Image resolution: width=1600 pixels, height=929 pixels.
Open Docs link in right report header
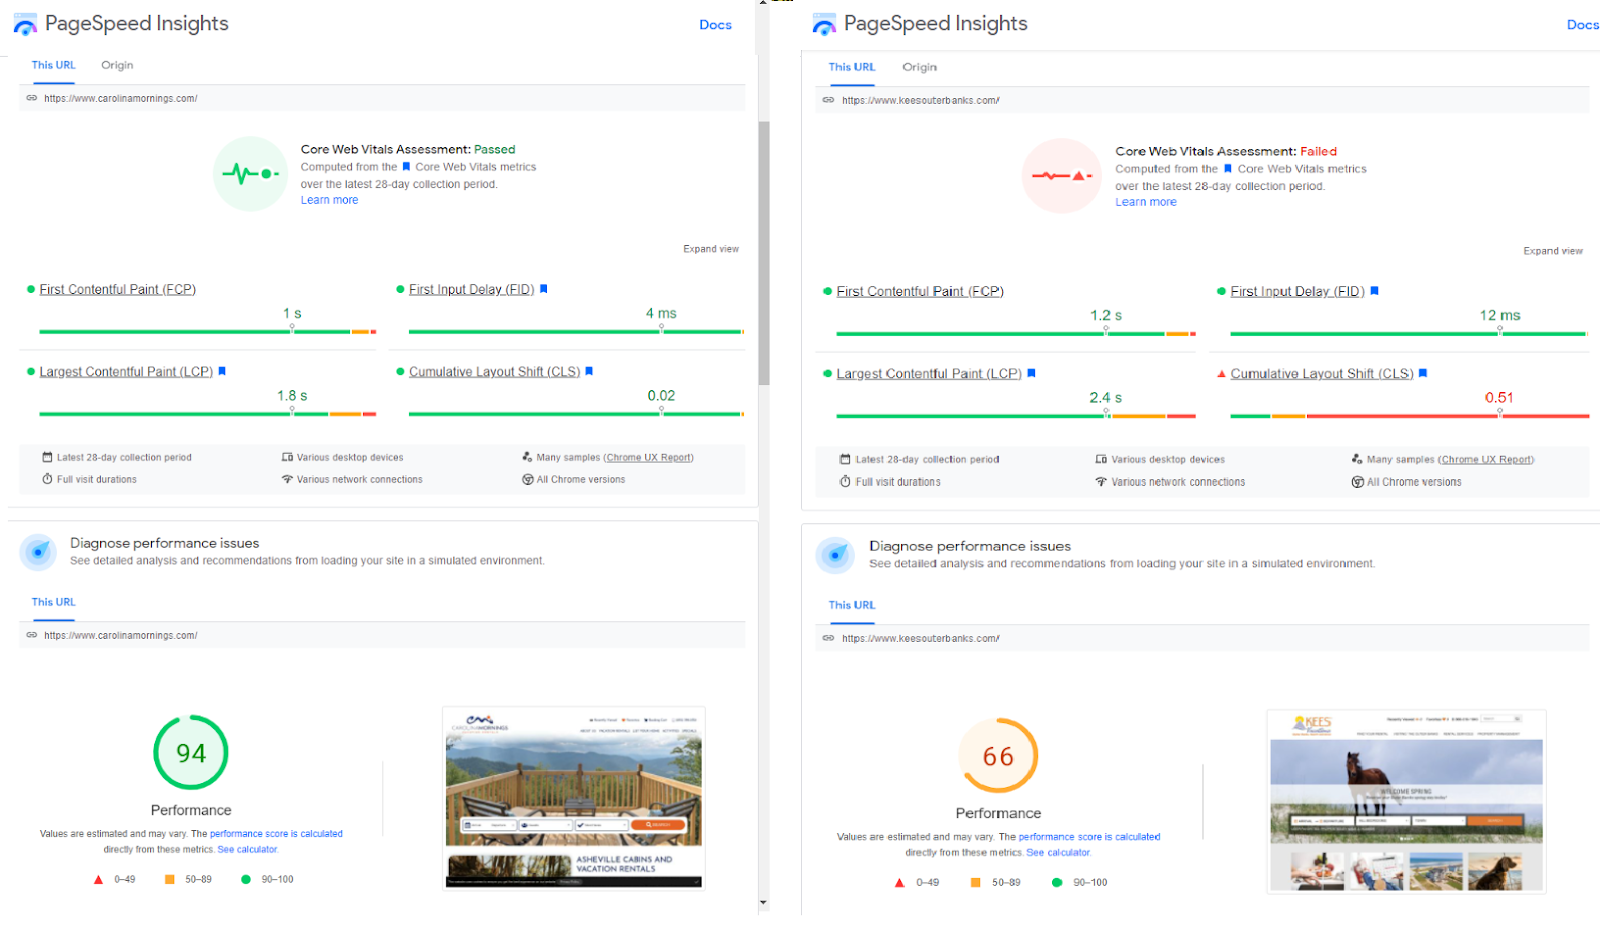click(x=1582, y=25)
